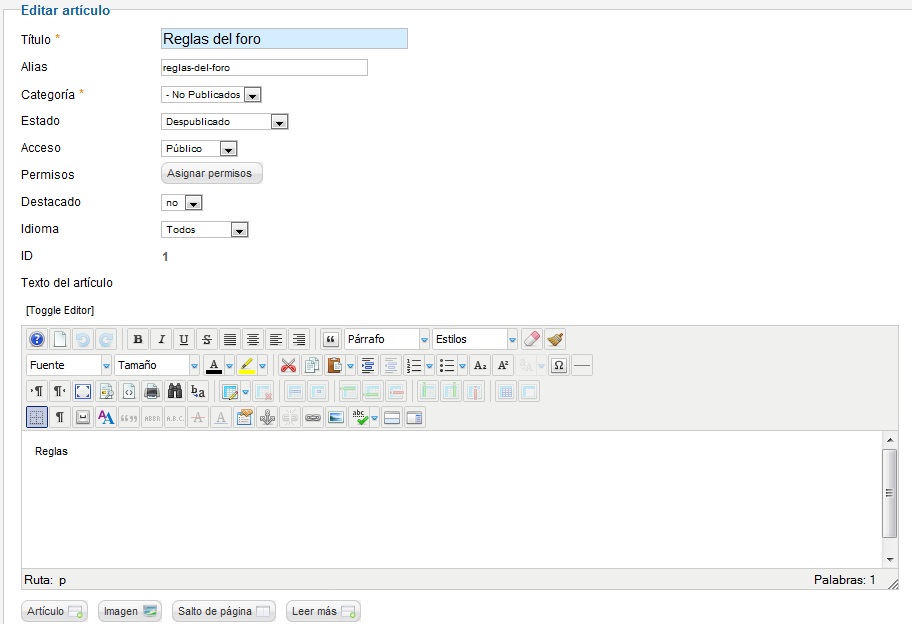Click the Print icon in the toolbar

point(152,392)
